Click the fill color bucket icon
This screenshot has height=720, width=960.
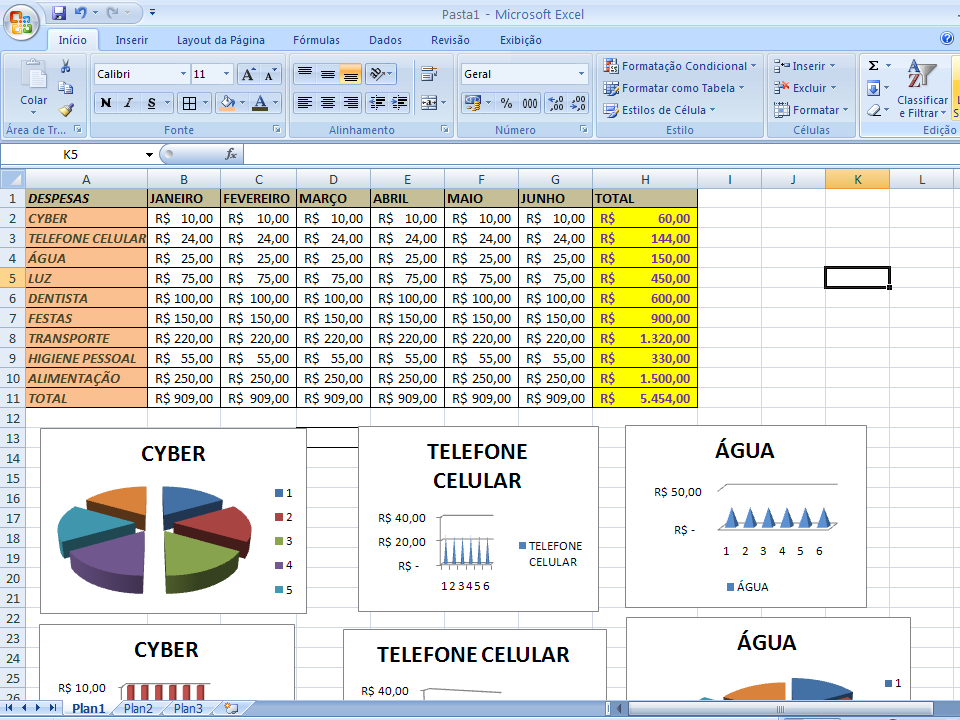(x=227, y=104)
